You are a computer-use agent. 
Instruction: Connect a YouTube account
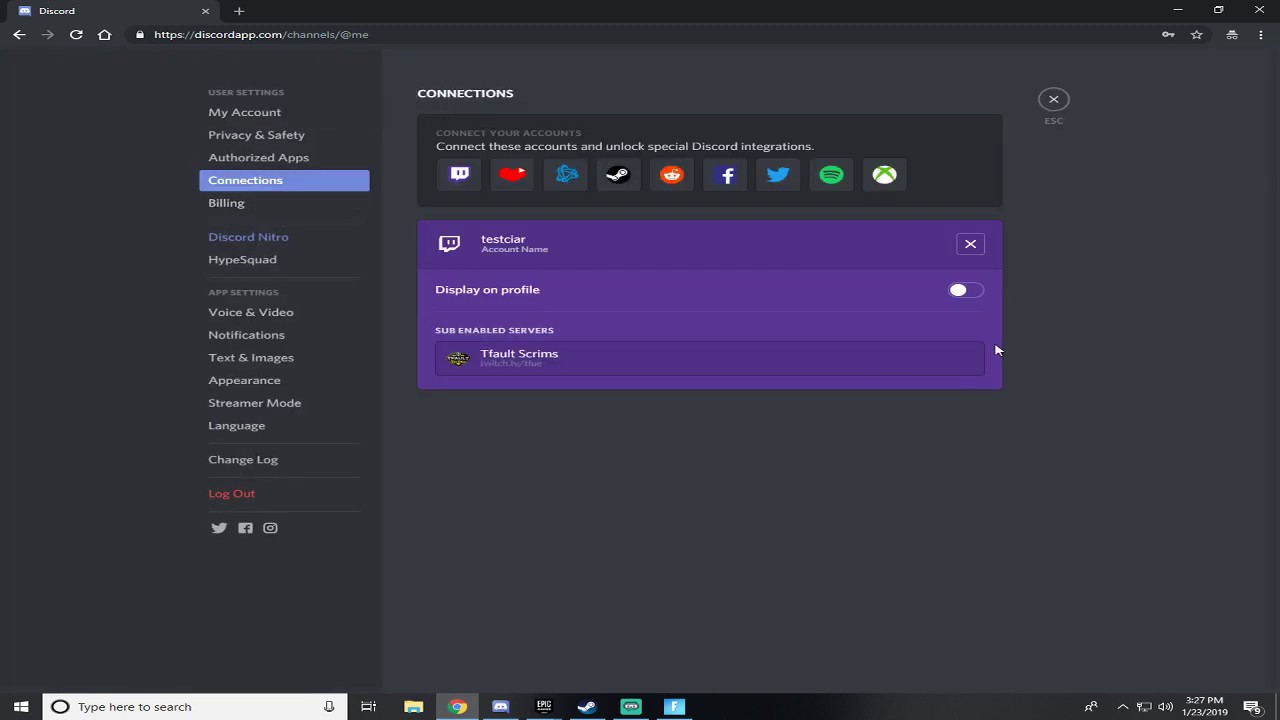click(x=513, y=174)
